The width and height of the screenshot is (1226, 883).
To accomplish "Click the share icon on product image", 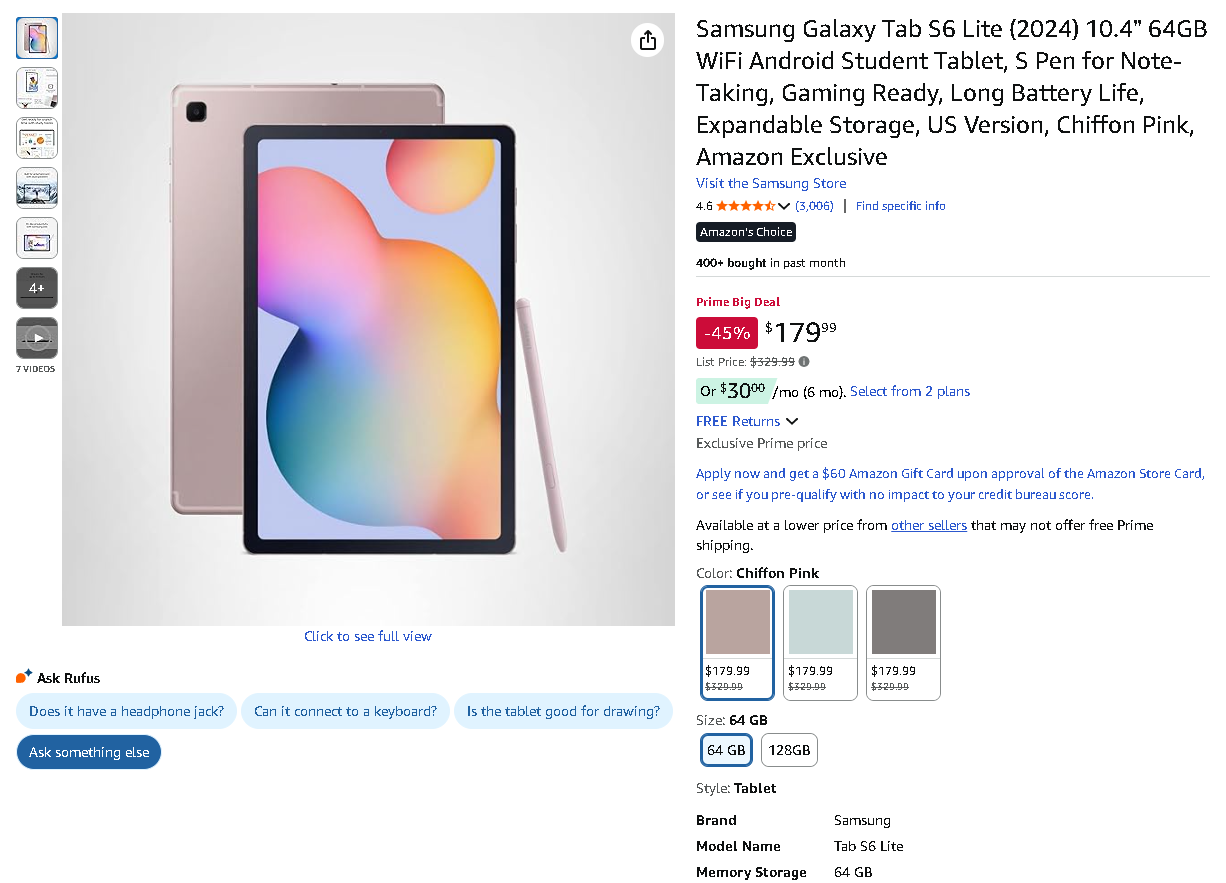I will coord(647,40).
